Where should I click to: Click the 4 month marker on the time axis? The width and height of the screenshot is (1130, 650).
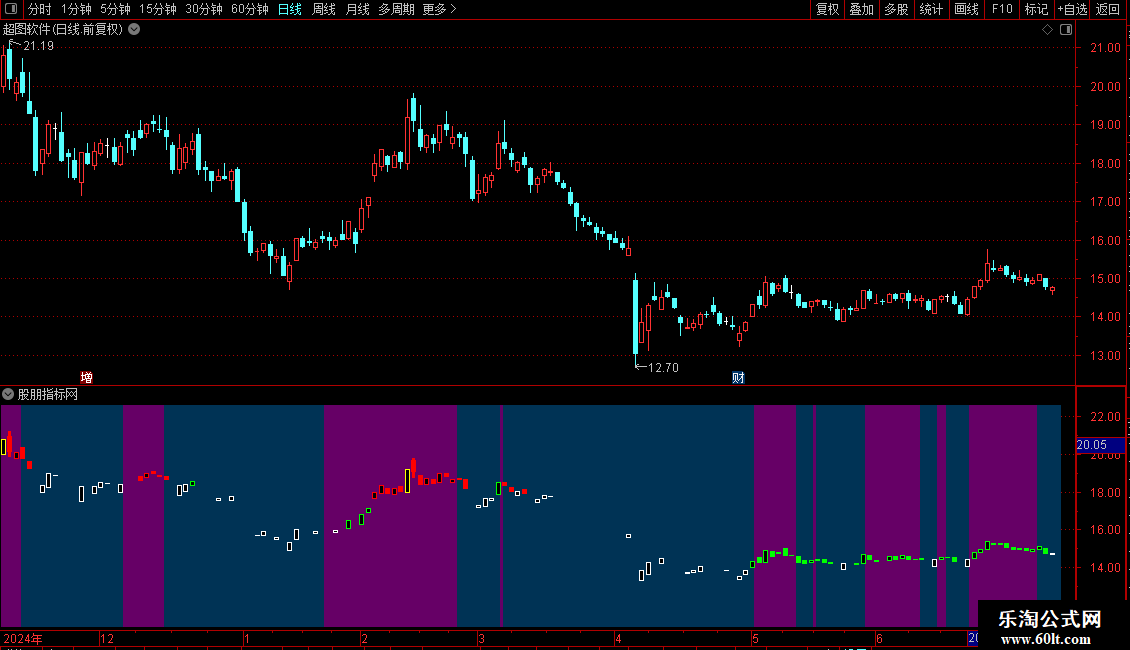[x=618, y=638]
